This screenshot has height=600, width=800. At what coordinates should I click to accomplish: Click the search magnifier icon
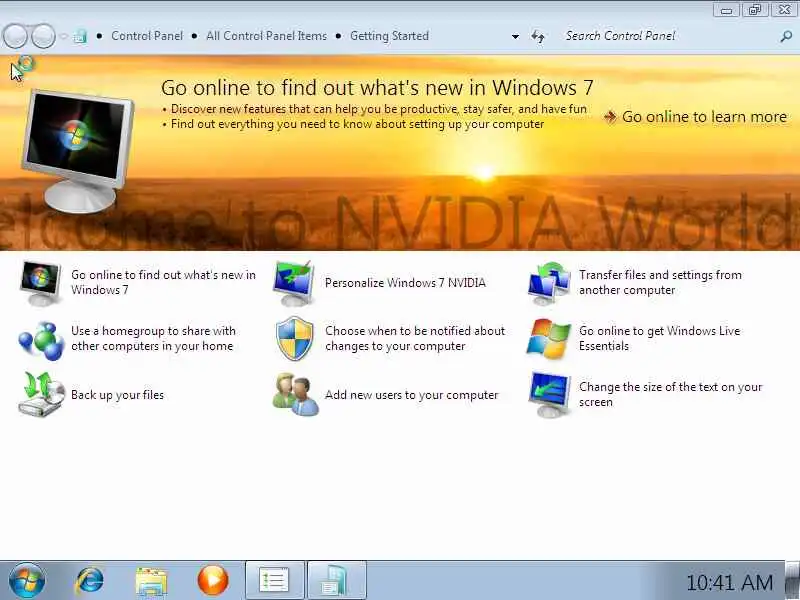(786, 36)
